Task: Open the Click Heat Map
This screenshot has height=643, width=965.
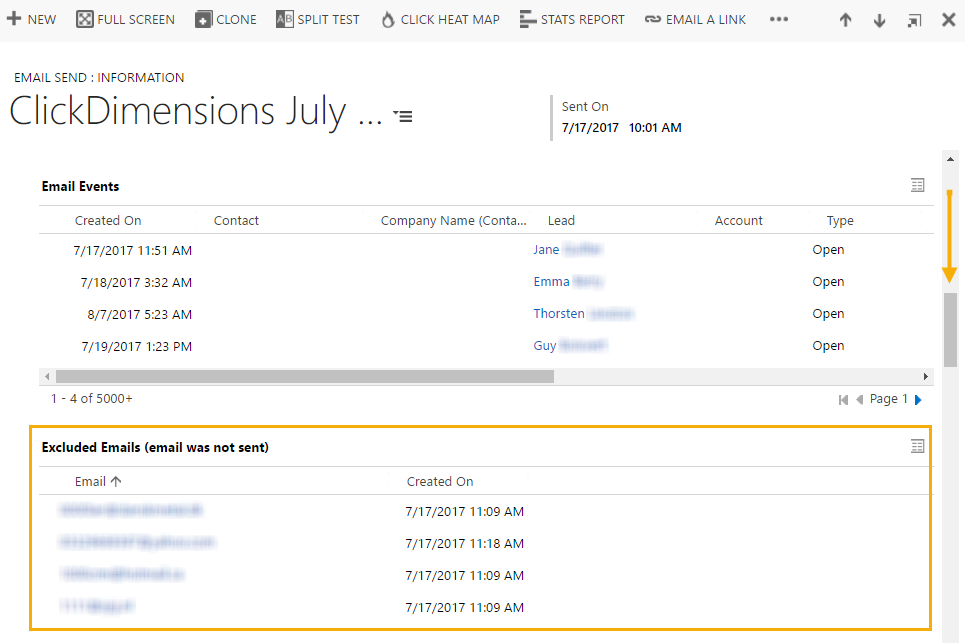Action: click(440, 19)
